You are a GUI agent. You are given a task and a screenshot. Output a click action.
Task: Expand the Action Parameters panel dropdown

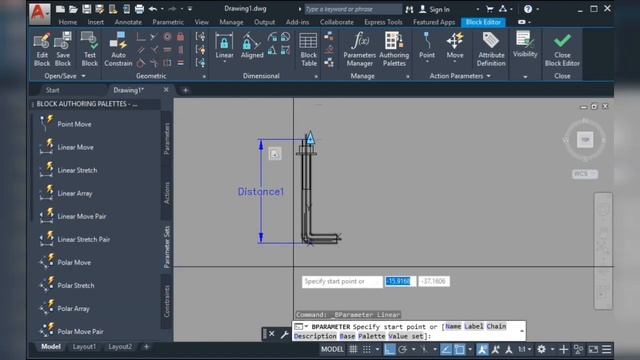pyautogui.click(x=489, y=76)
